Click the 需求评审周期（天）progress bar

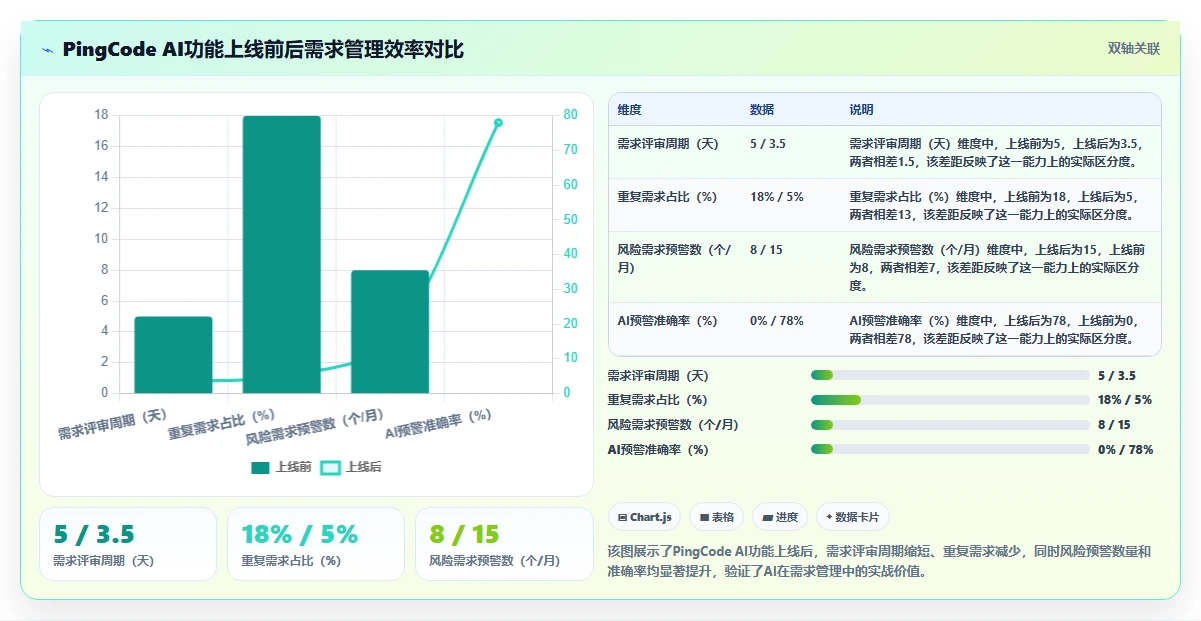(x=950, y=376)
